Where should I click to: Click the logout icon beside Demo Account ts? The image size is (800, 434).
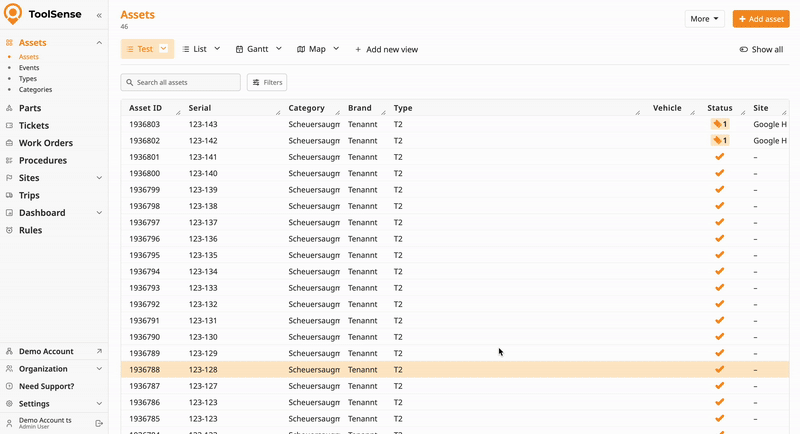click(99, 424)
